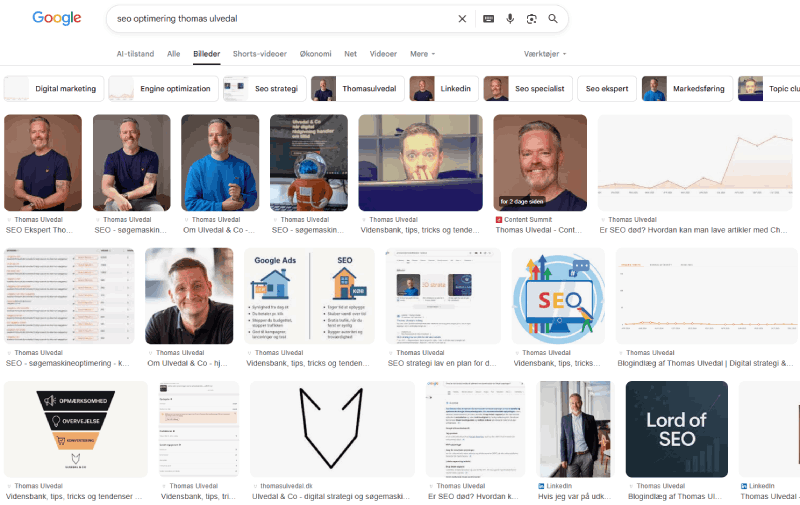
Task: Open the 'Google Ads' vs SEO comparison image
Action: 309,296
